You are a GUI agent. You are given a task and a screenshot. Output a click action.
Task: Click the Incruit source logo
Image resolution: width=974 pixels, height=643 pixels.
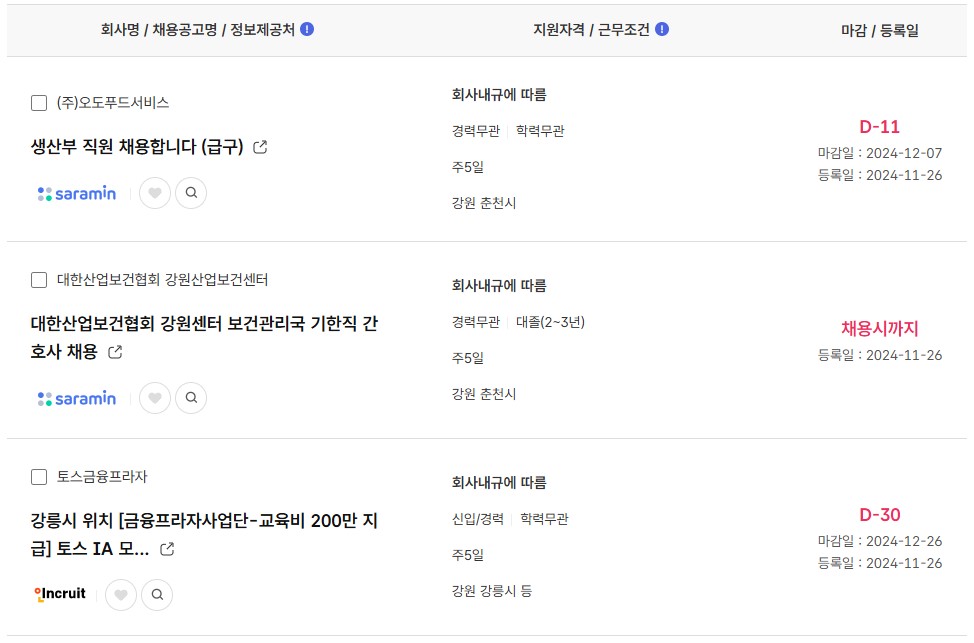point(60,595)
